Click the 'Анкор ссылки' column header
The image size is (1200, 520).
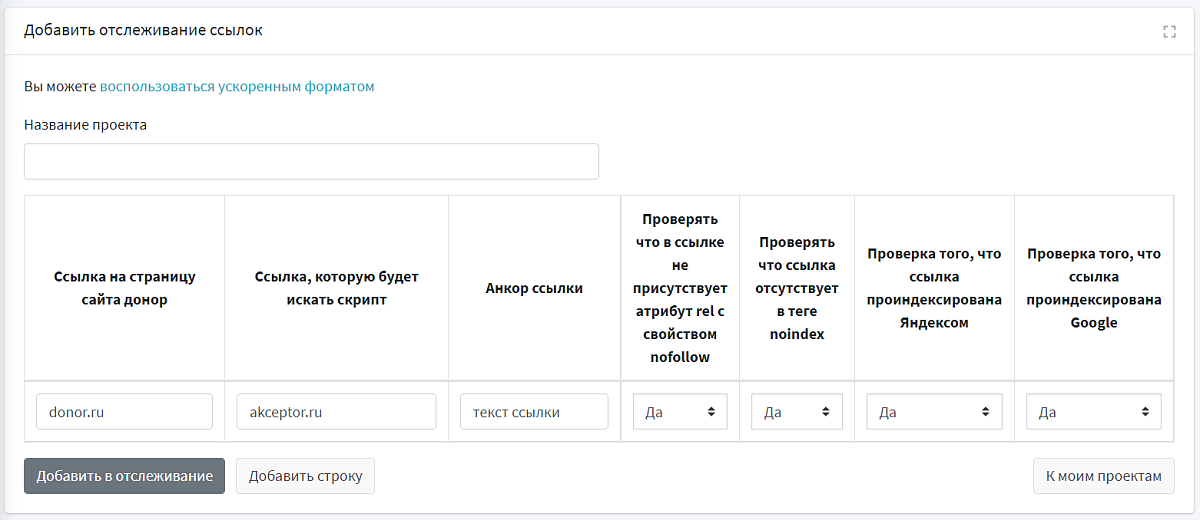point(534,288)
